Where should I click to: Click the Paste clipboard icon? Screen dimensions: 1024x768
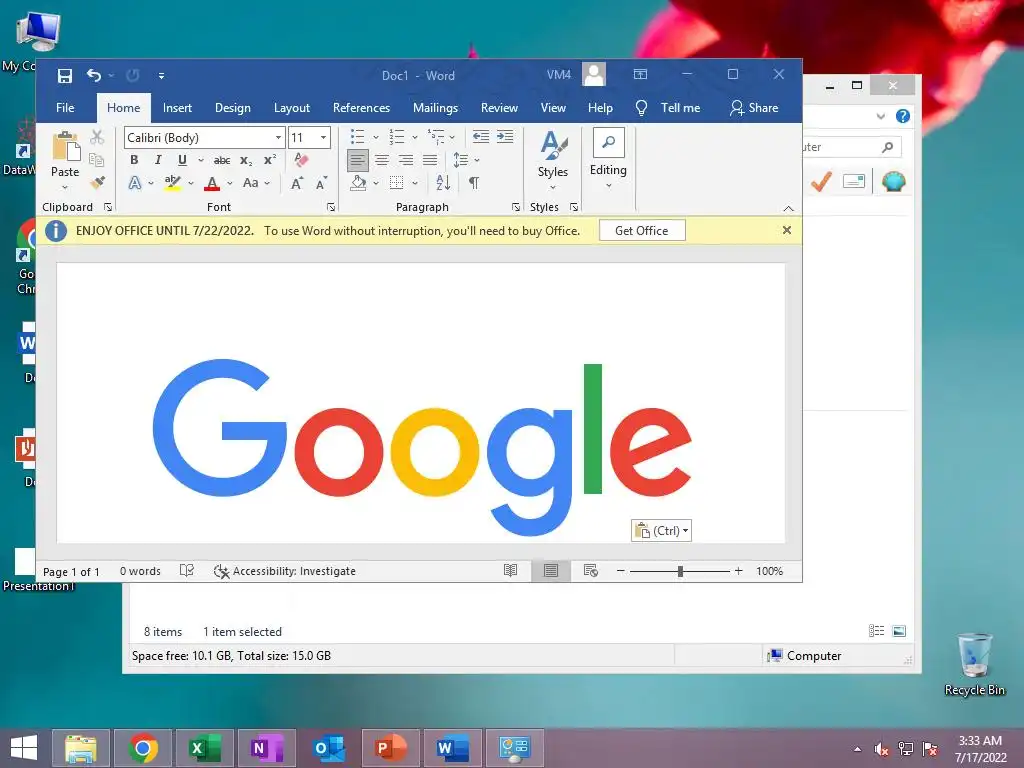click(65, 146)
